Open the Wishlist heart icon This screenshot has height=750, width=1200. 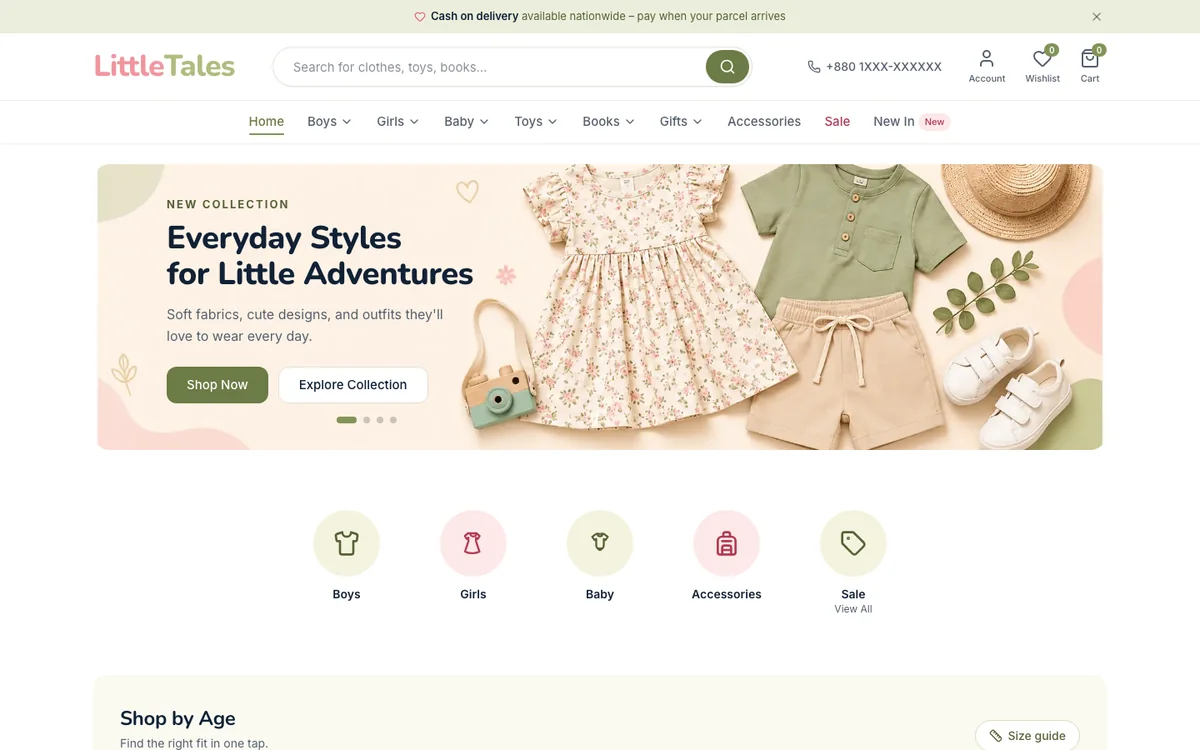point(1042,66)
